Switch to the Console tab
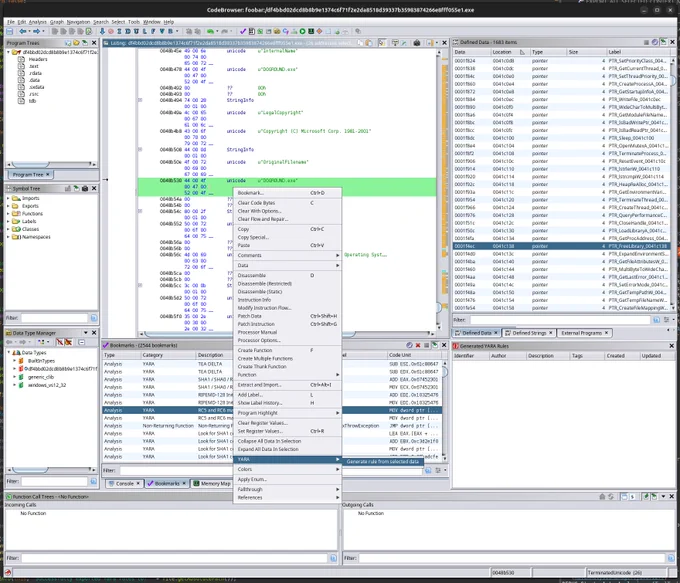Screen dimensions: 680x583 point(124,483)
